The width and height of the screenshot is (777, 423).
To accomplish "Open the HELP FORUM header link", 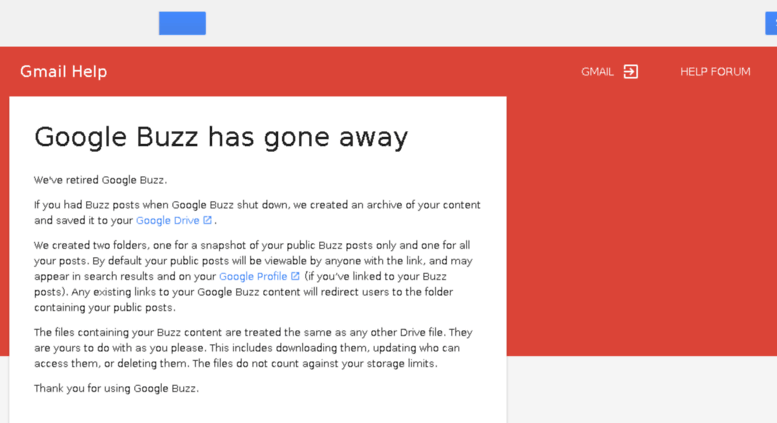I will click(715, 72).
